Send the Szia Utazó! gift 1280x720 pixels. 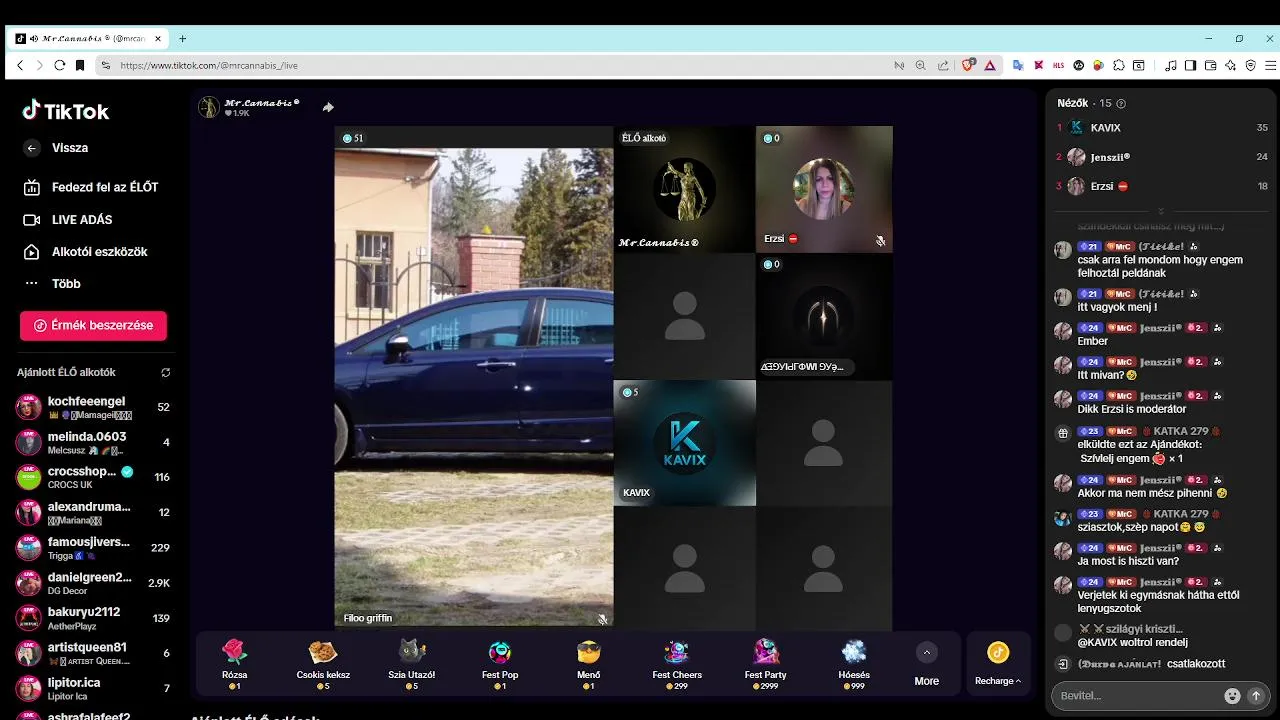click(x=412, y=665)
